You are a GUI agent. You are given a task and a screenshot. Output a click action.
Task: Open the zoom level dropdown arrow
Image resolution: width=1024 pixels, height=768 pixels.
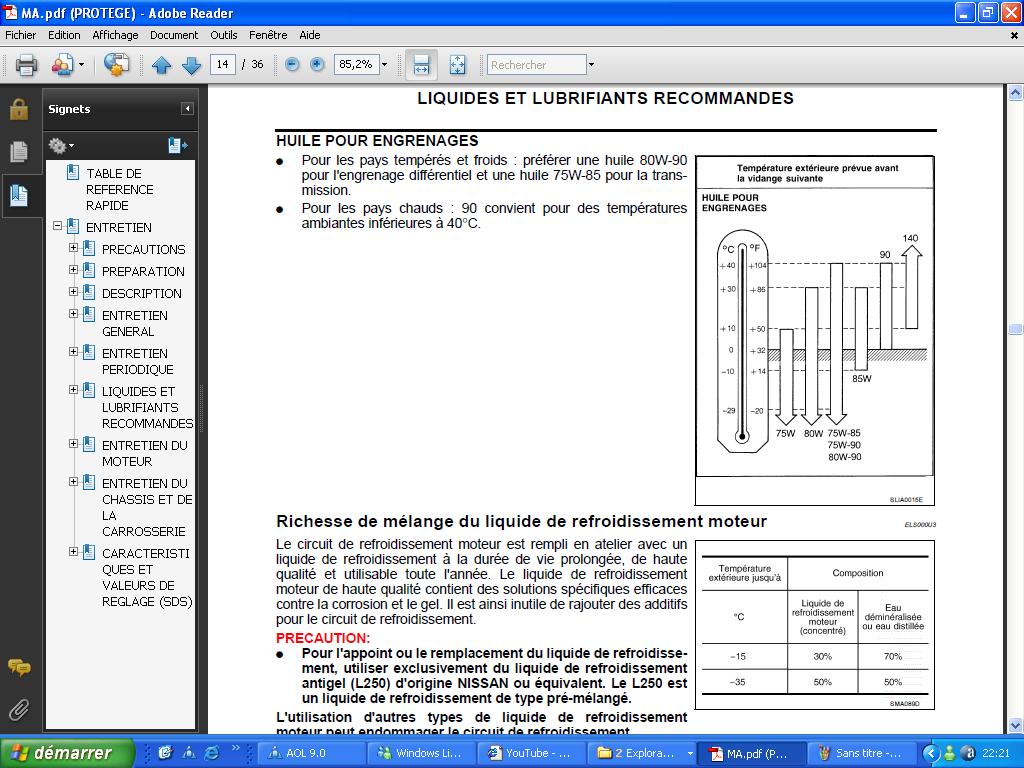click(384, 65)
